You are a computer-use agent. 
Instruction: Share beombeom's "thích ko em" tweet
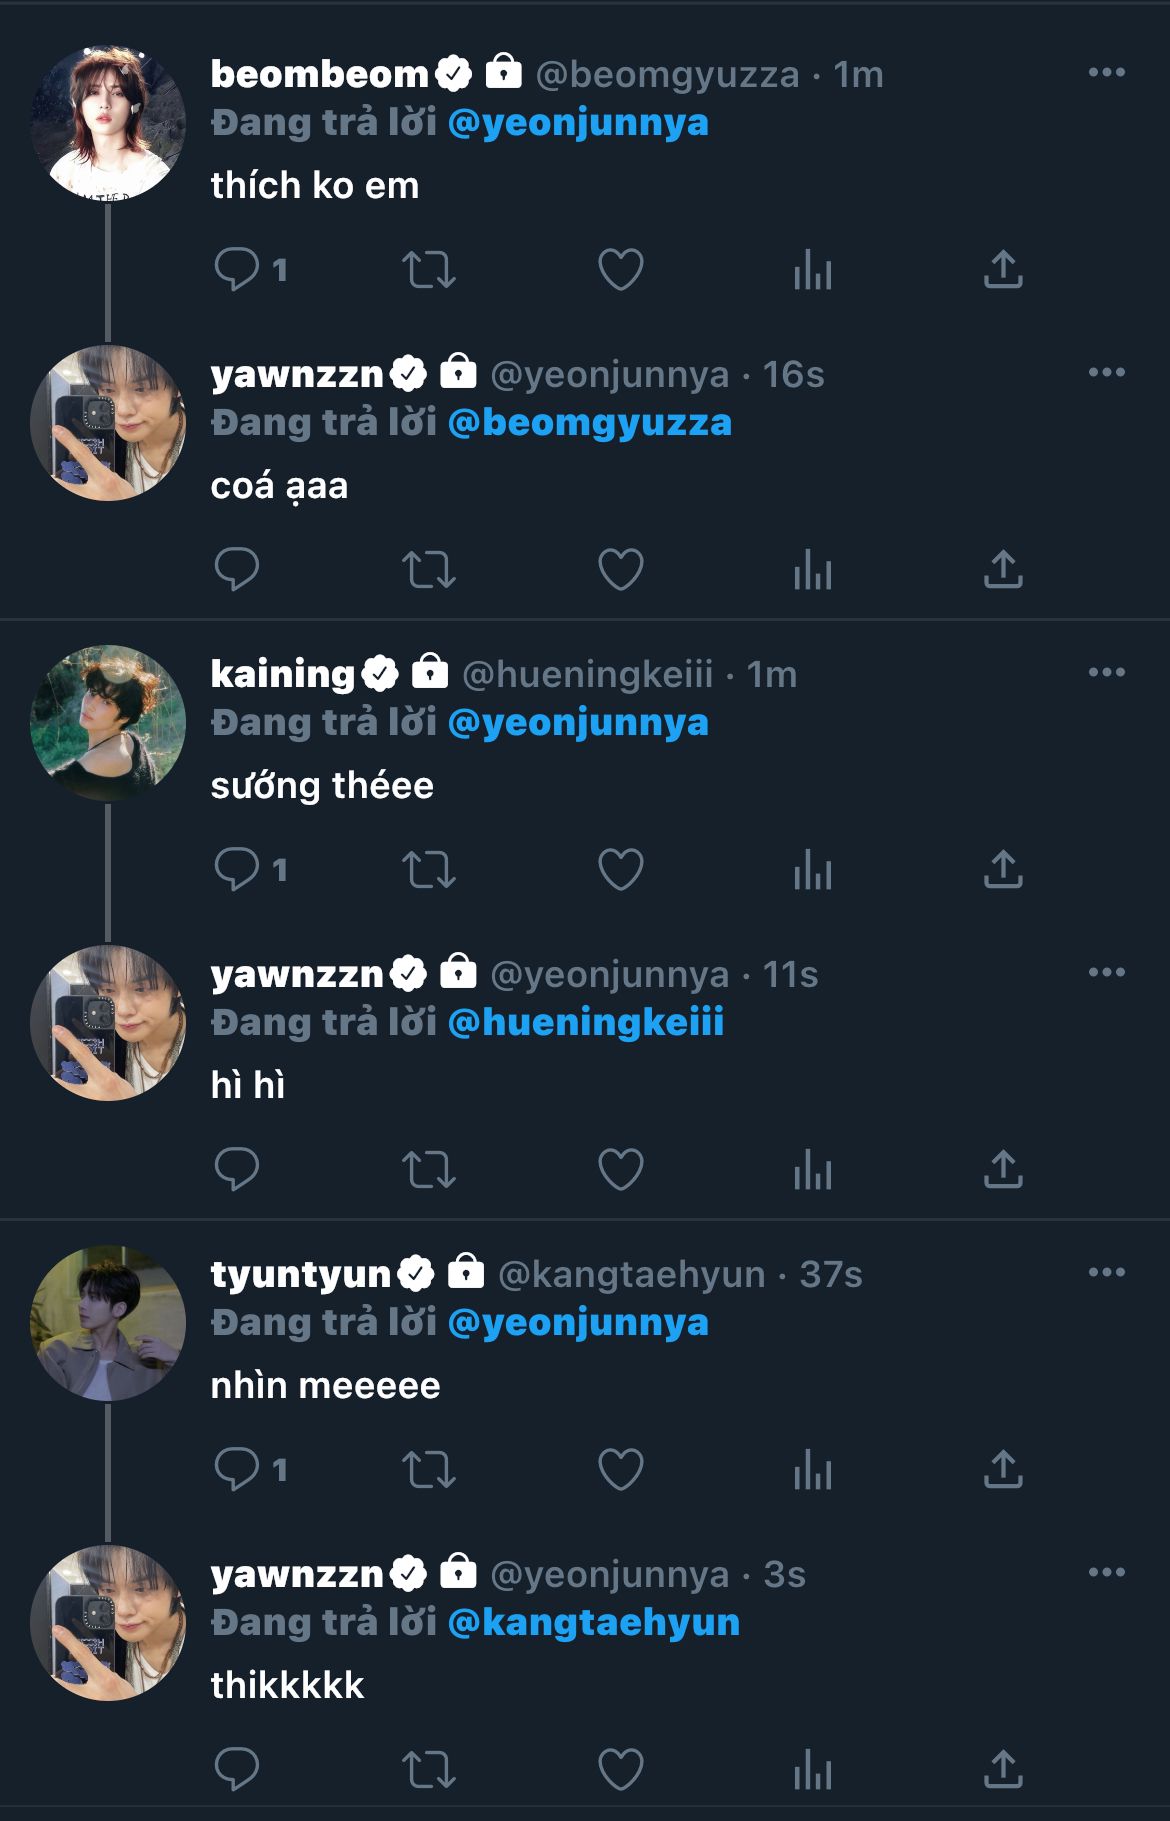(x=1003, y=270)
